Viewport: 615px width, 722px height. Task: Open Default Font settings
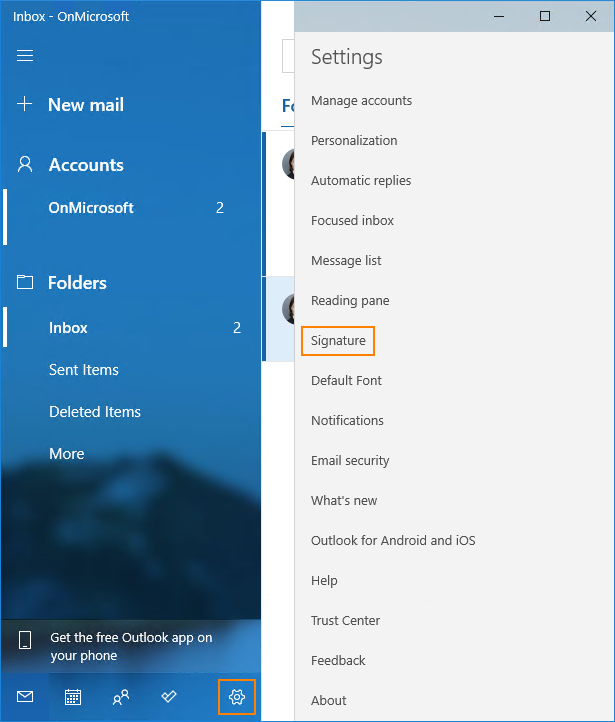tap(346, 380)
